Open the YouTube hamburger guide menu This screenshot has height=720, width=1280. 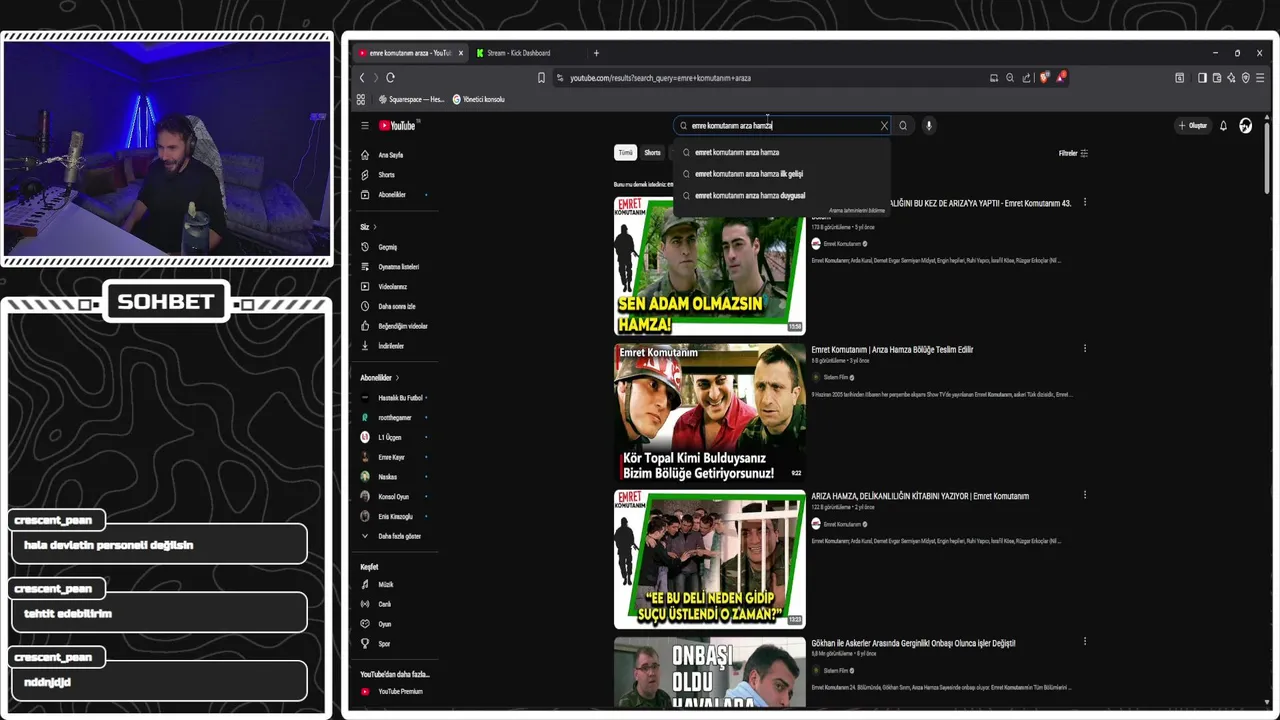[365, 126]
